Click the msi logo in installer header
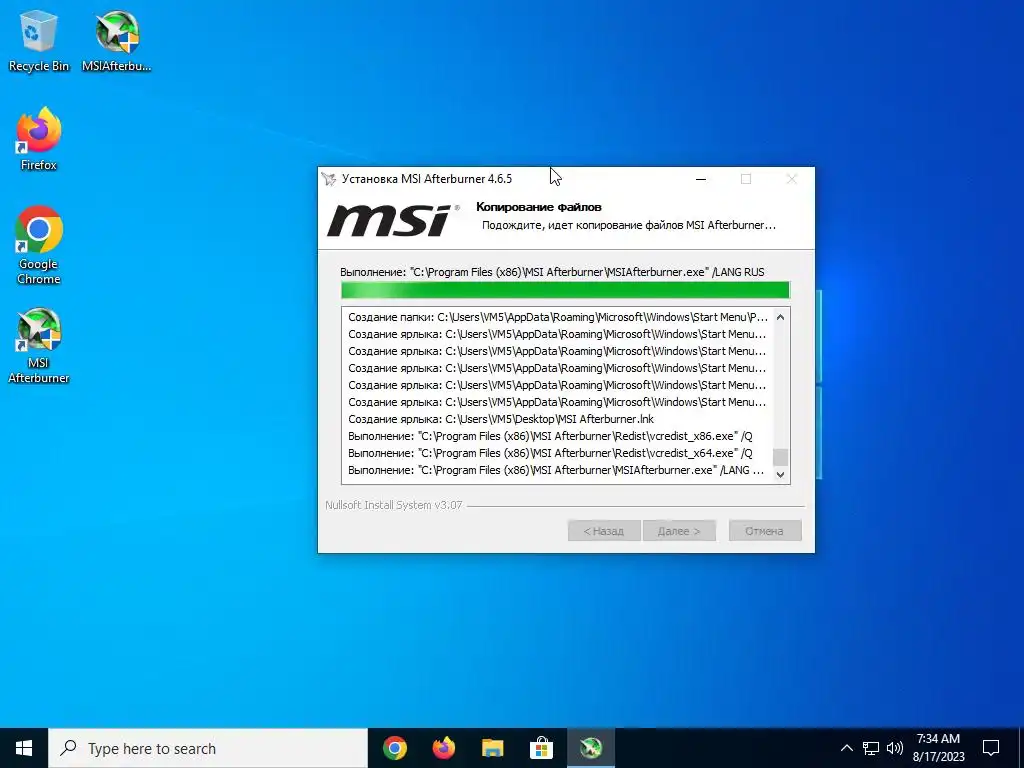 393,219
